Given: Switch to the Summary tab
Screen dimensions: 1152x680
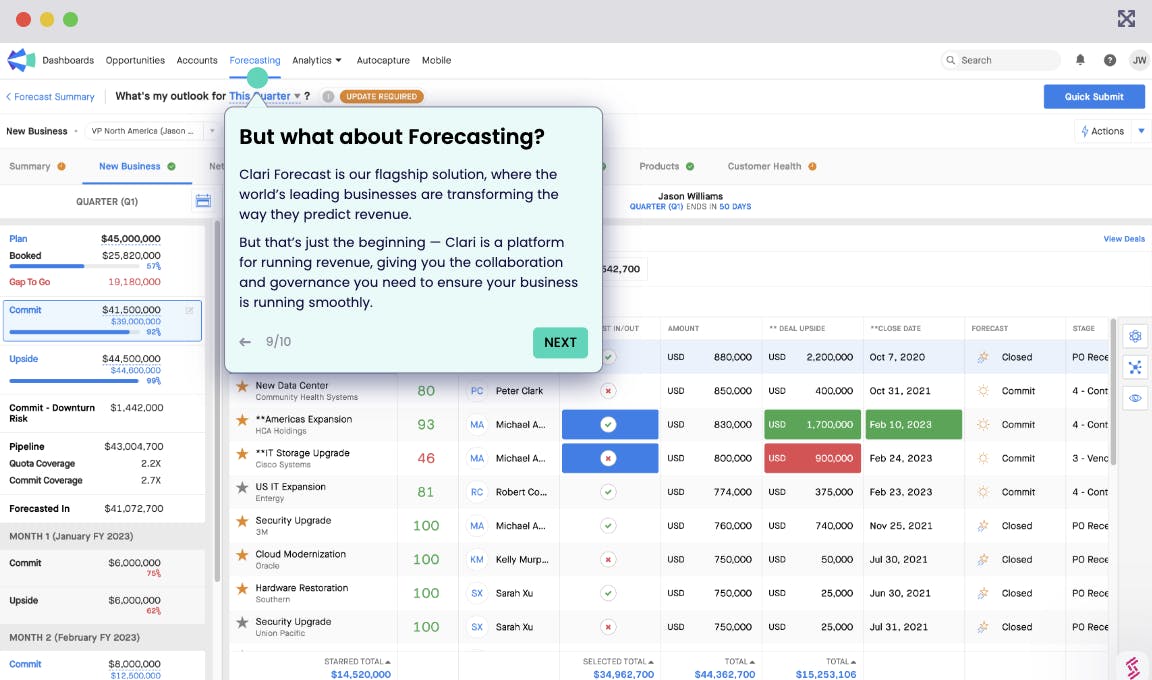Looking at the screenshot, I should tap(37, 167).
